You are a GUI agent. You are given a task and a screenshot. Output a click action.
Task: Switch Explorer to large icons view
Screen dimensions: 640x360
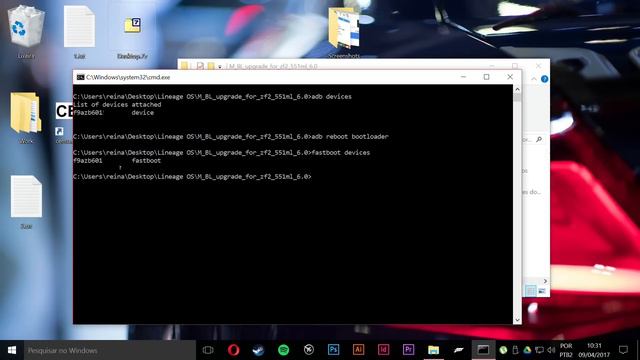pos(542,291)
